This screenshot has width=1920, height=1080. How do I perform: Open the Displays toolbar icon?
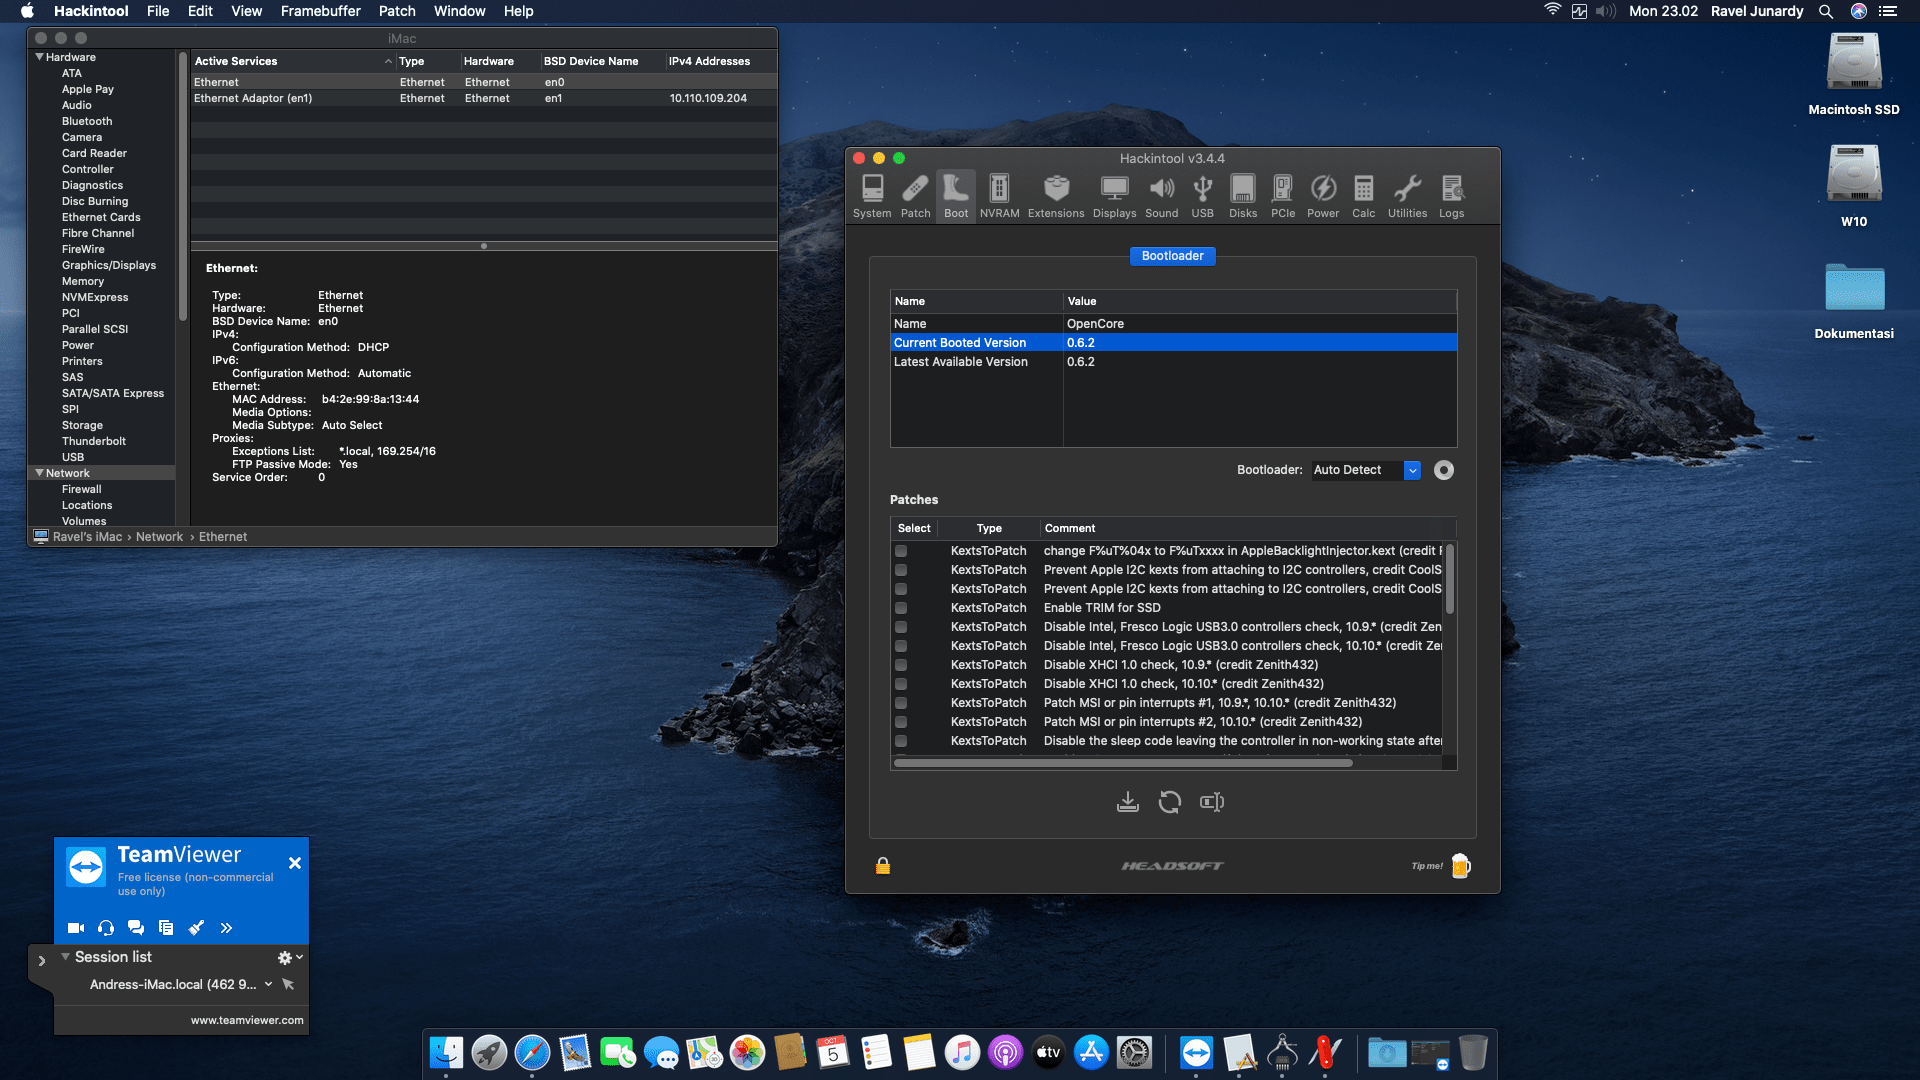point(1114,196)
